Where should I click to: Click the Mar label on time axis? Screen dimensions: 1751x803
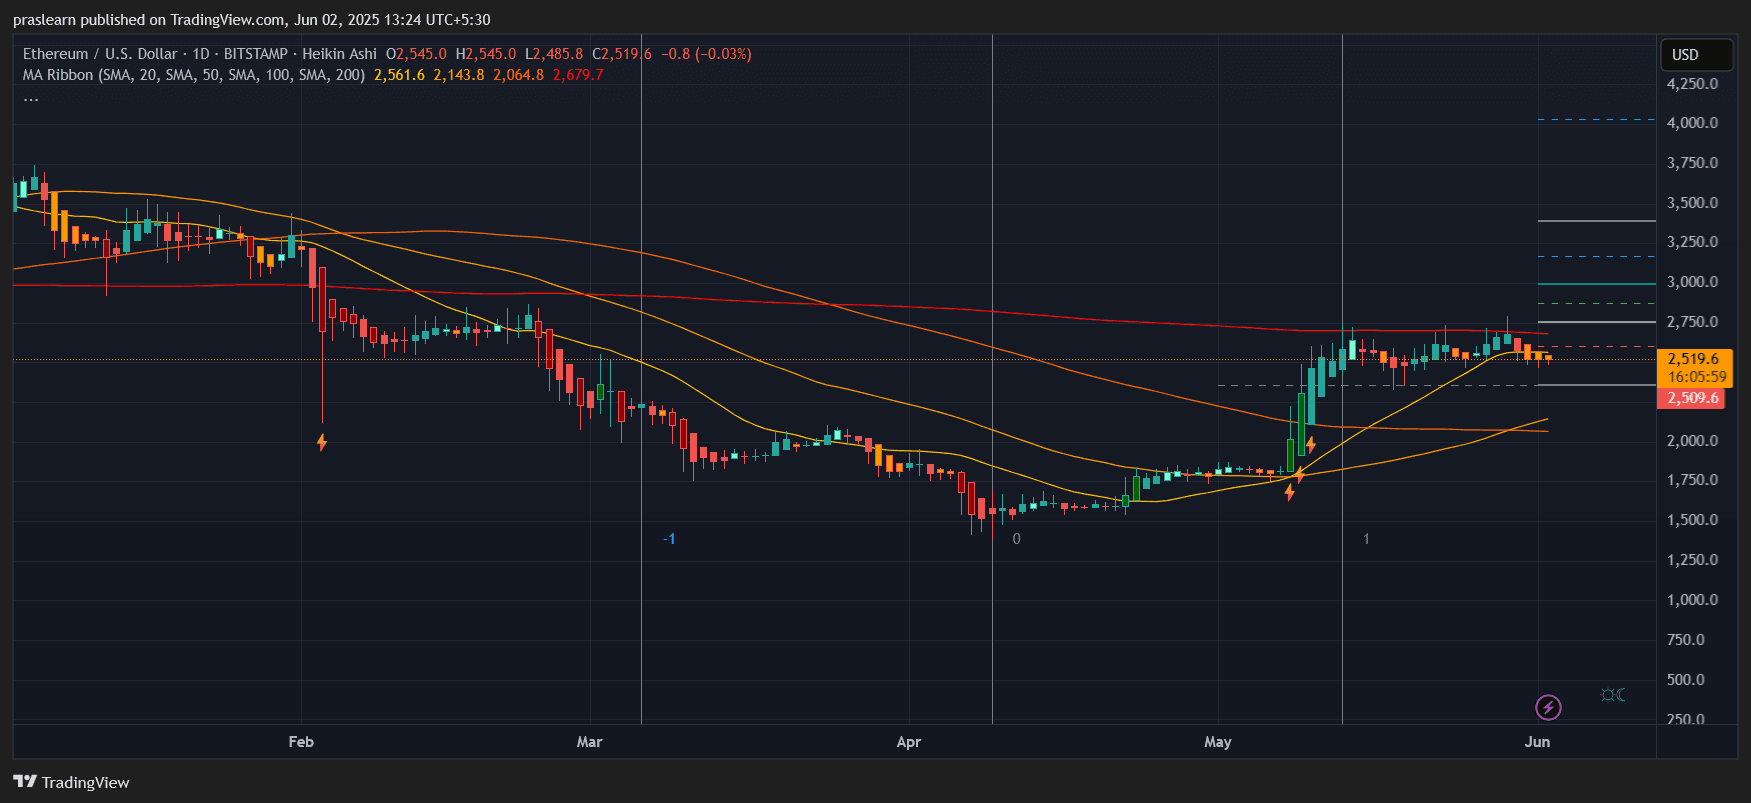point(589,742)
